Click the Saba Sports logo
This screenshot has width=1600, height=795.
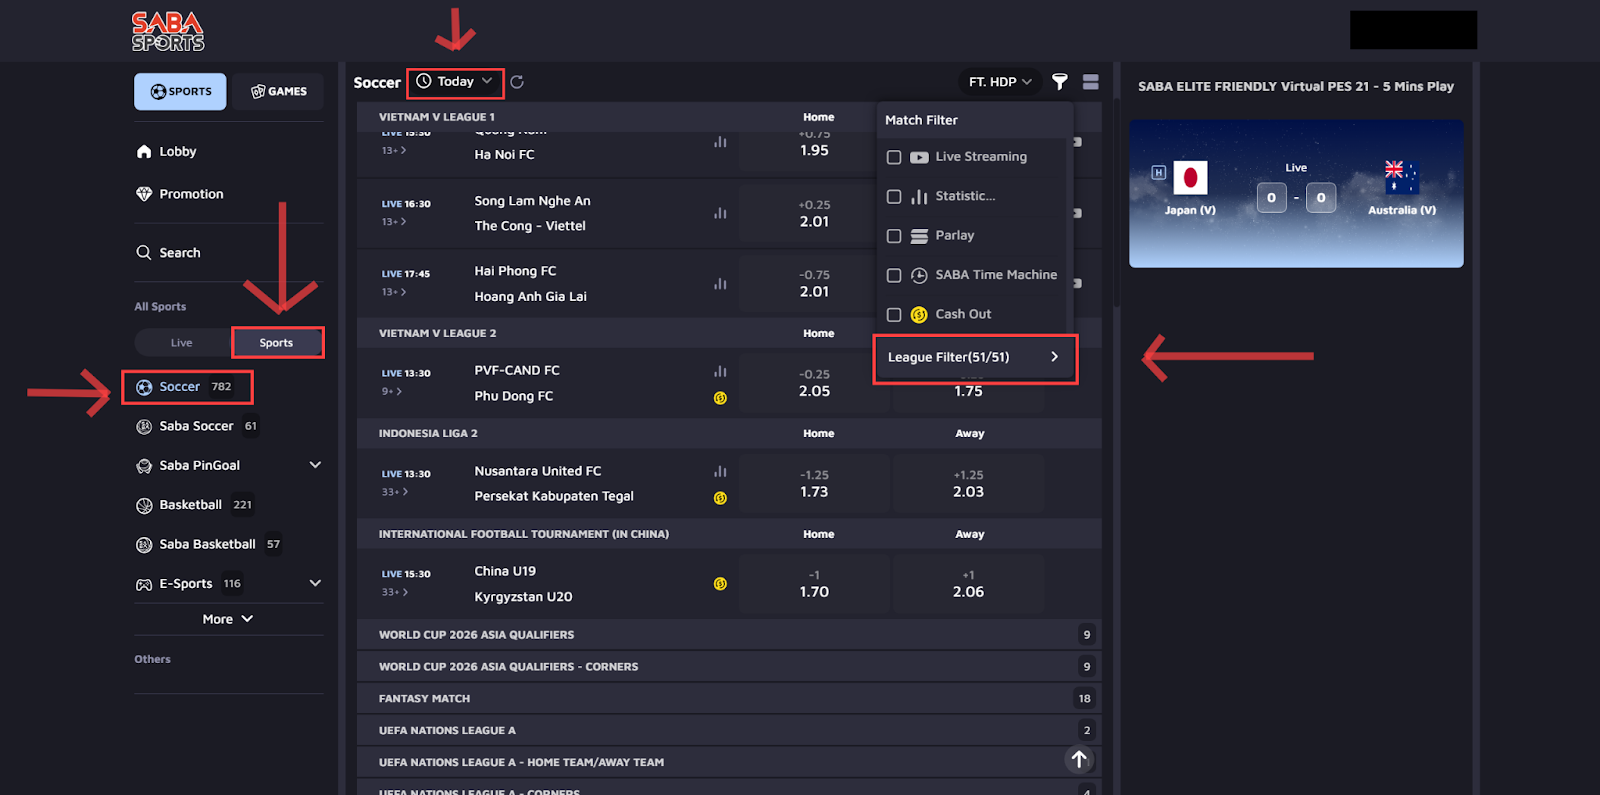[x=168, y=31]
